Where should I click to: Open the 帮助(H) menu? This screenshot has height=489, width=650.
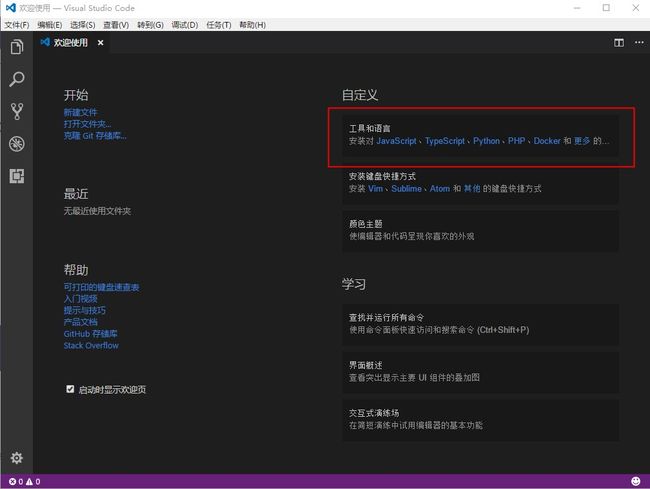(252, 25)
